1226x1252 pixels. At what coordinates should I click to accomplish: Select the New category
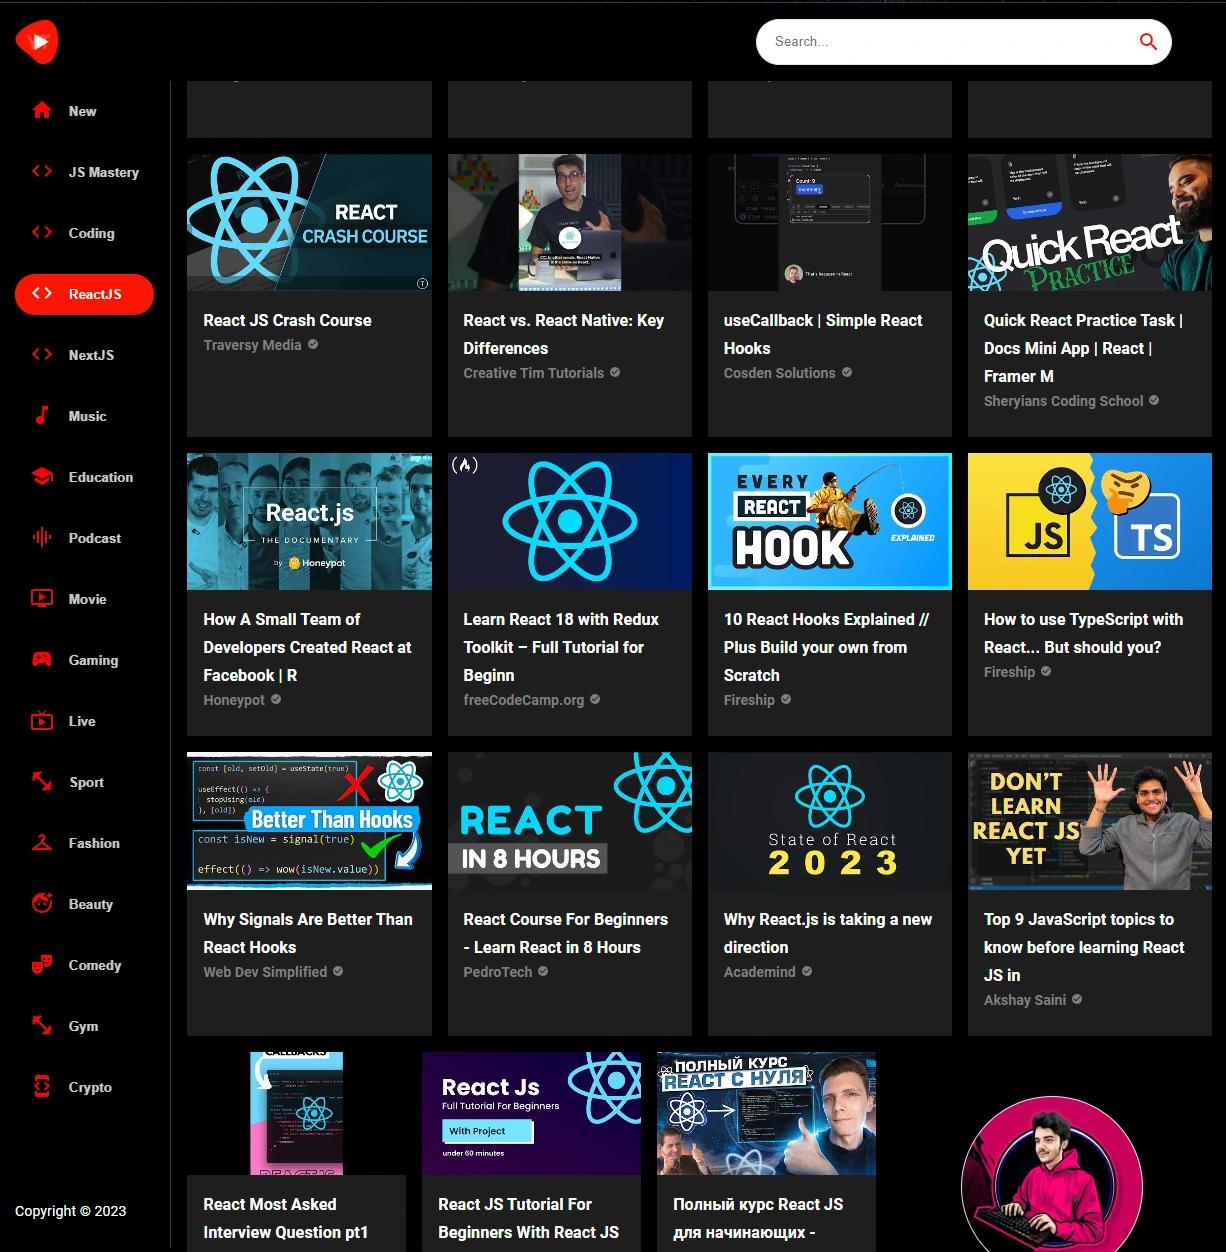(x=84, y=111)
